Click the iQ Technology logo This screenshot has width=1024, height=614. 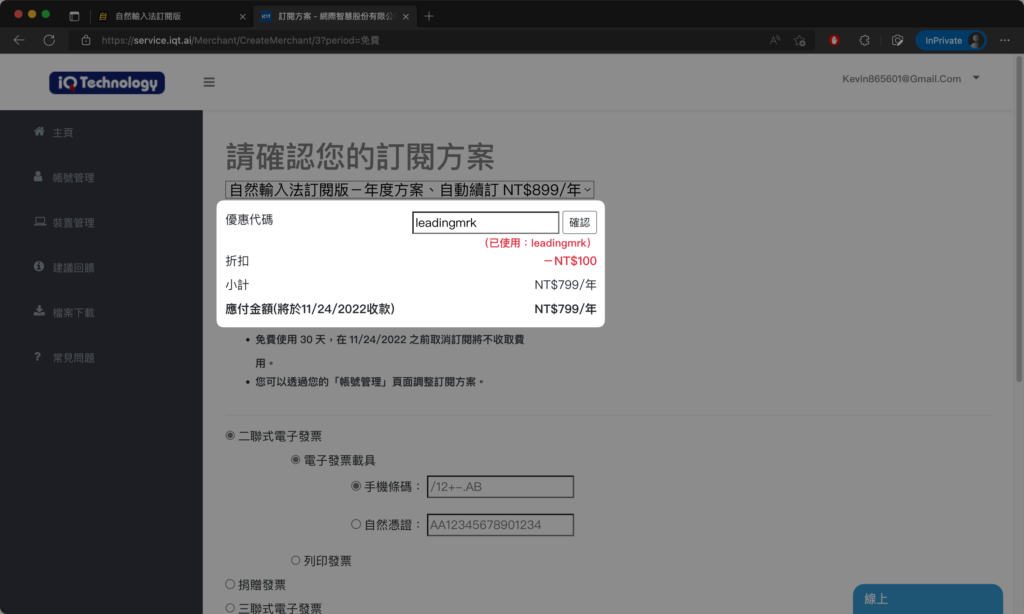tap(107, 83)
